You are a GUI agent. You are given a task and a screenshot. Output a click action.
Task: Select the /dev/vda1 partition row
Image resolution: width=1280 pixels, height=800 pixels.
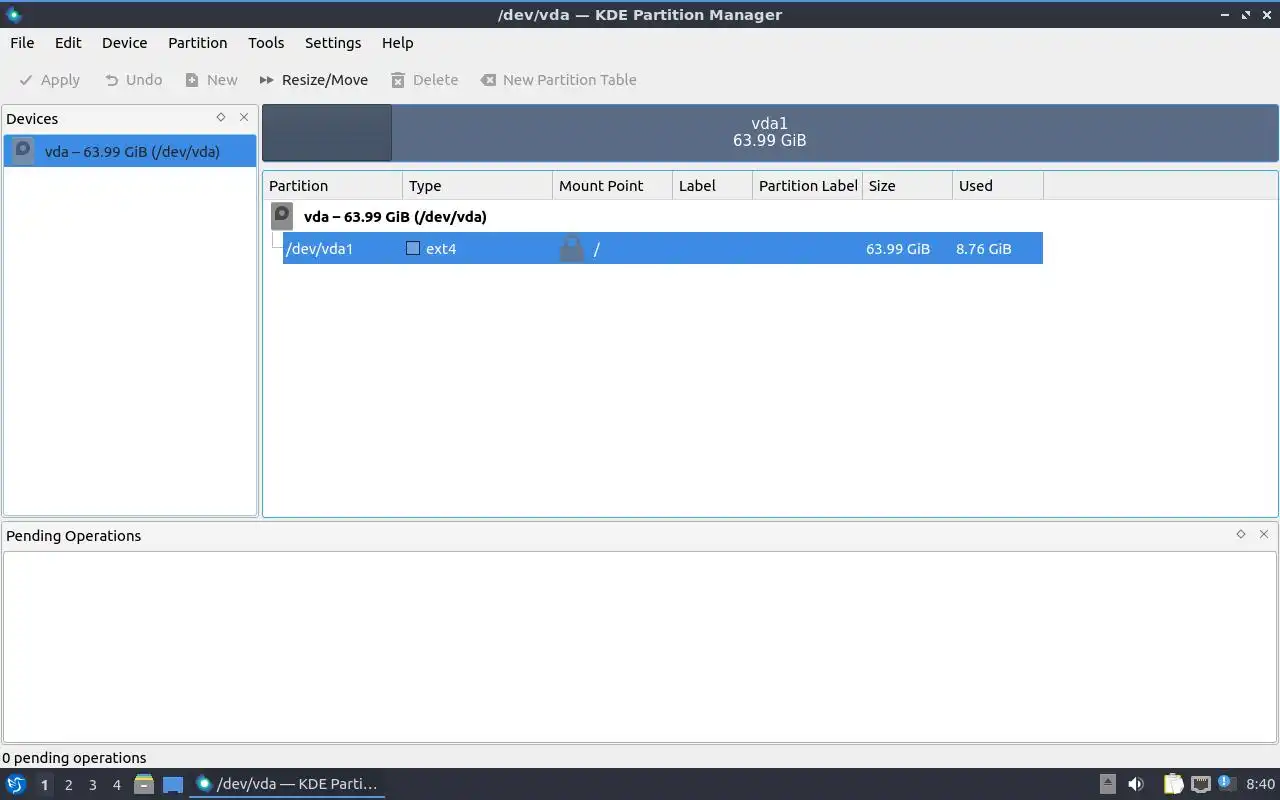(663, 248)
